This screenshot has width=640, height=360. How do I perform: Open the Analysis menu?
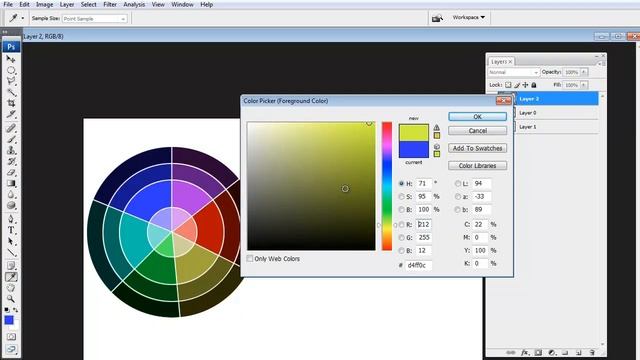[x=134, y=4]
